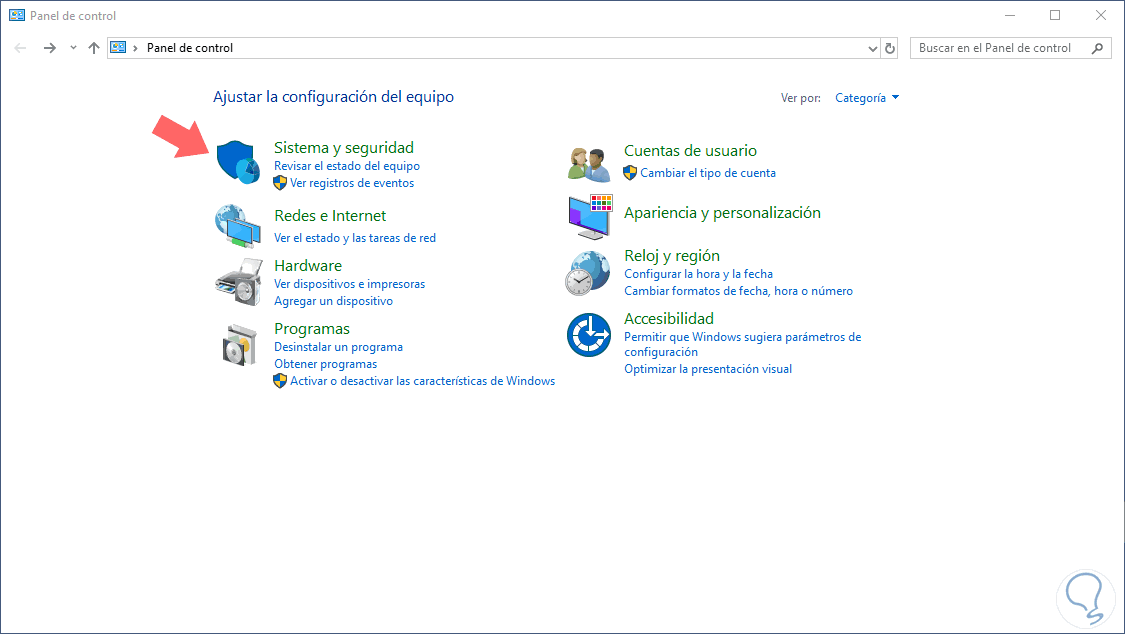Click Configurar la hora y la fecha

698,274
